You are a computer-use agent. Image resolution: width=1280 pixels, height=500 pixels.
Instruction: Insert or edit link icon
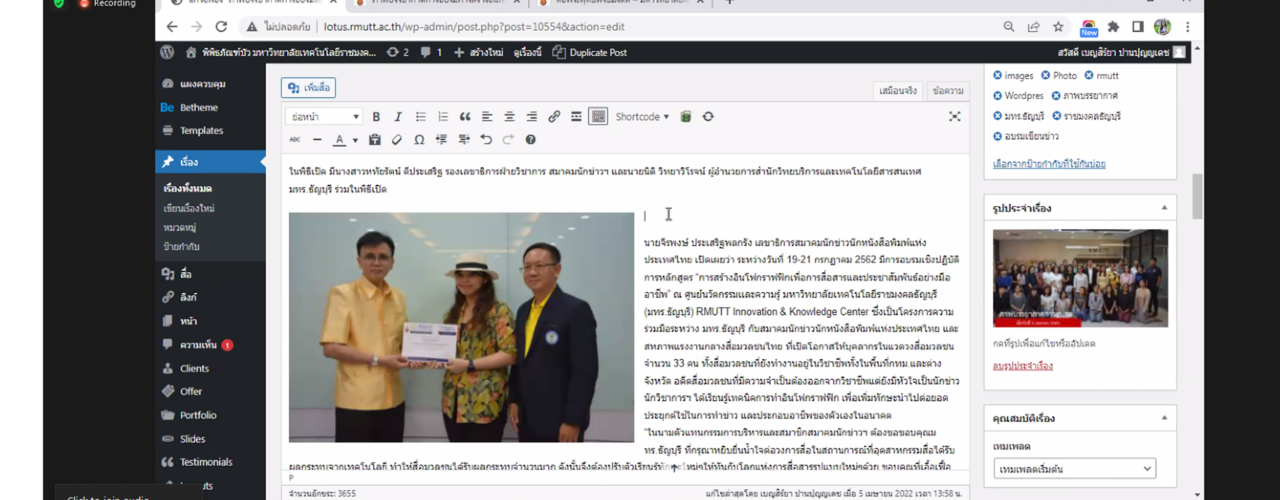[x=554, y=117]
